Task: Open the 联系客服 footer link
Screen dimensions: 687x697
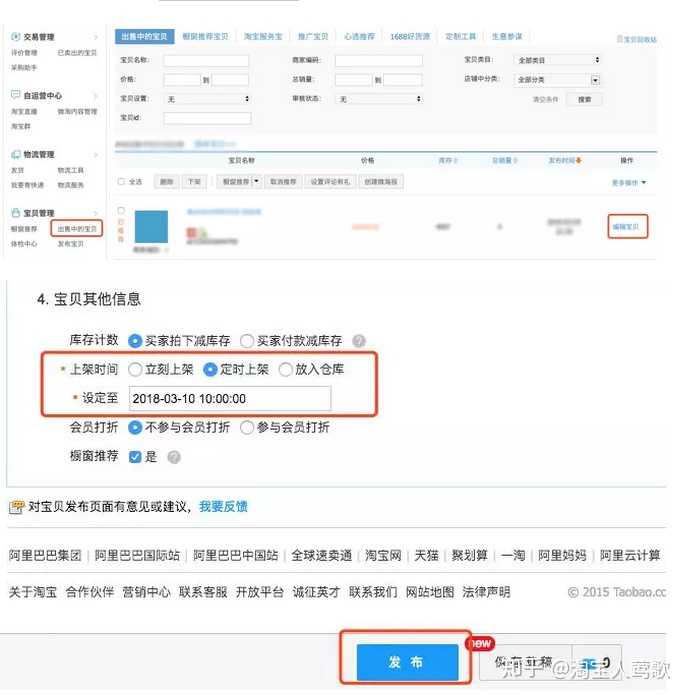Action: (x=203, y=592)
